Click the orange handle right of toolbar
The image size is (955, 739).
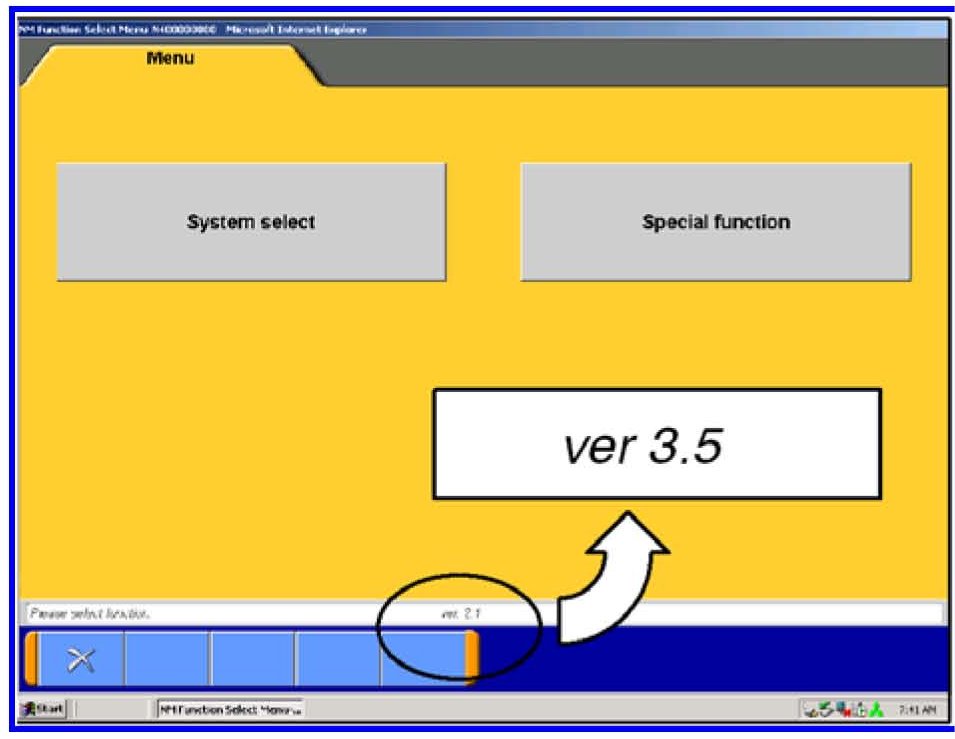point(472,658)
